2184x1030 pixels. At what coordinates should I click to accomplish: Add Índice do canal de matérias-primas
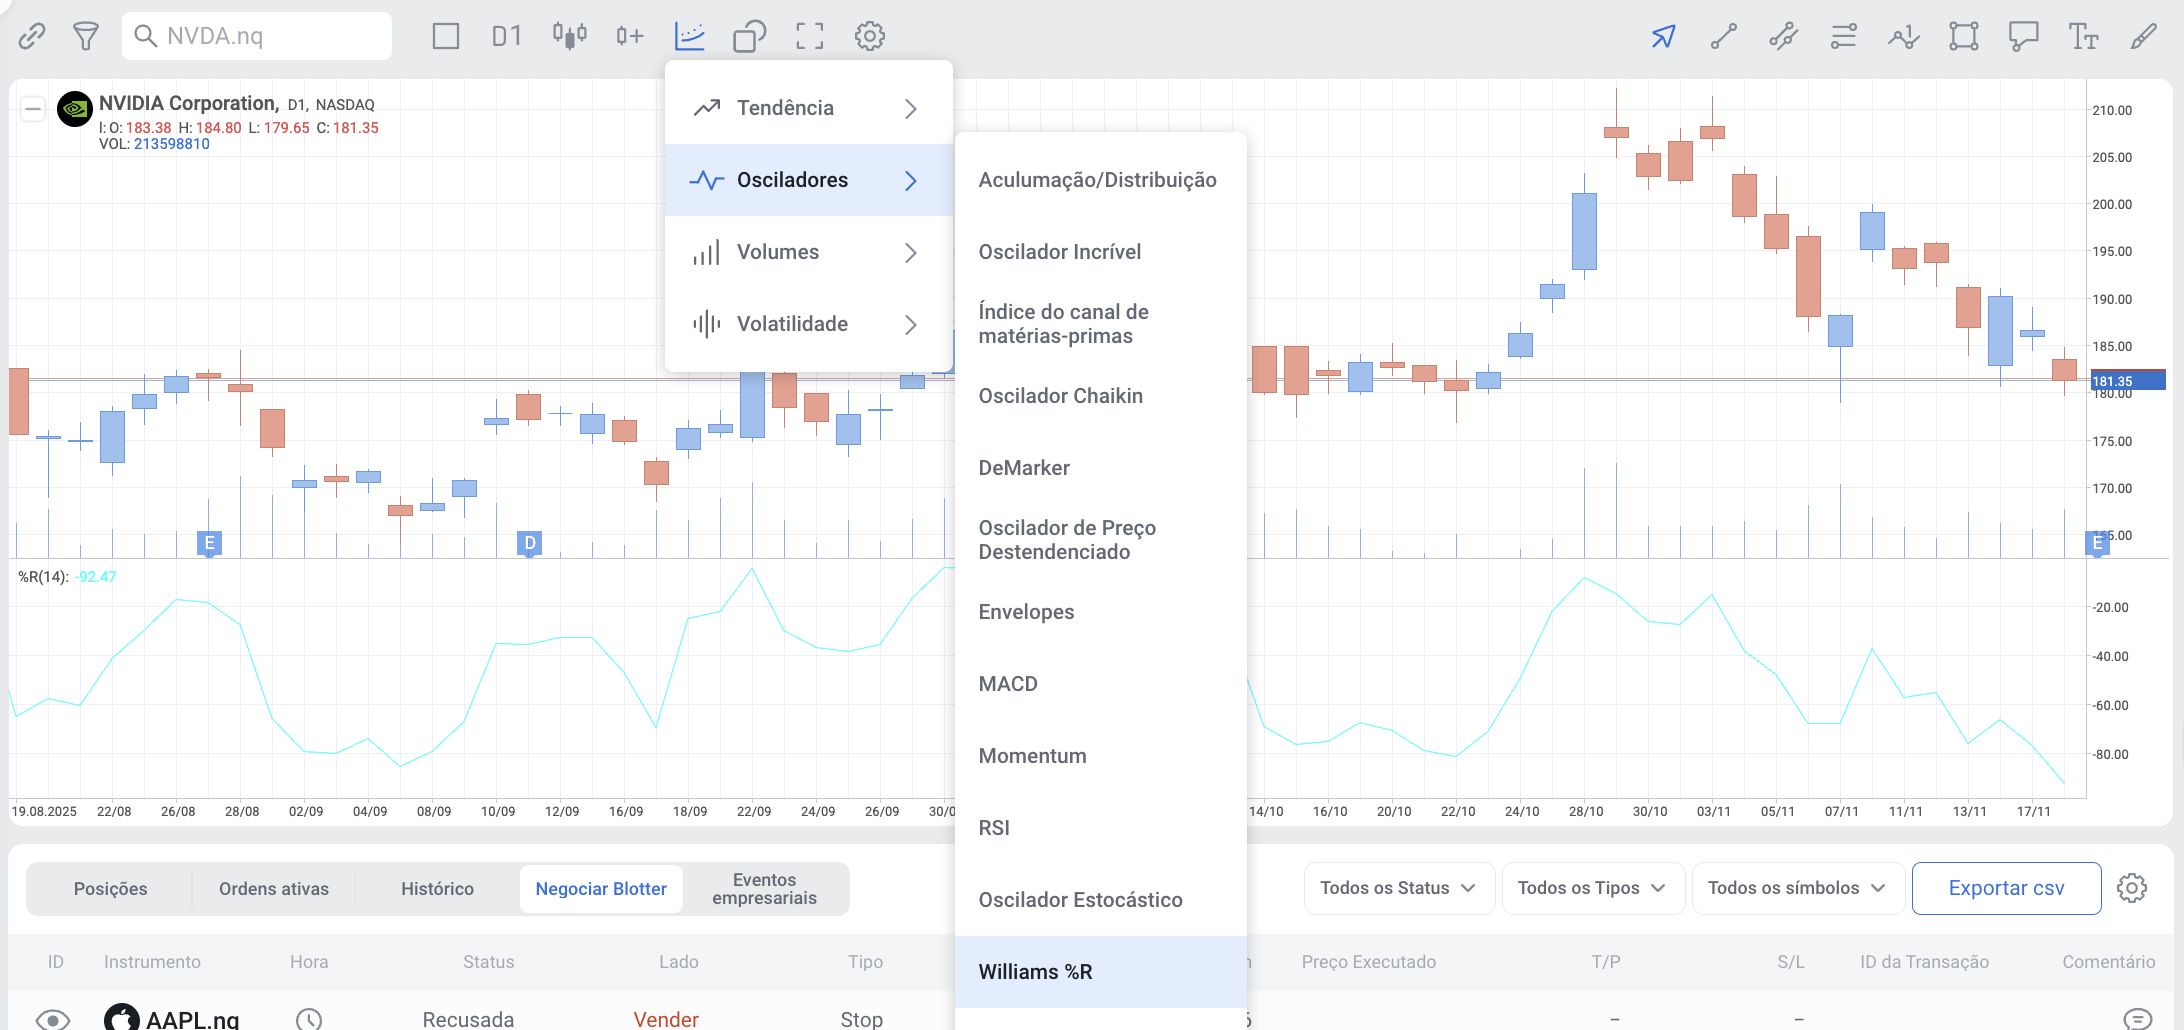(x=1100, y=324)
